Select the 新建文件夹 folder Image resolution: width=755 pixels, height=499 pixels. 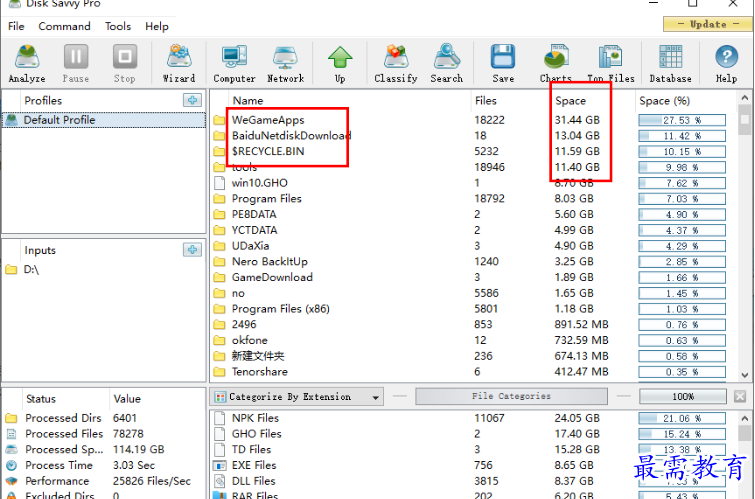coord(473,356)
